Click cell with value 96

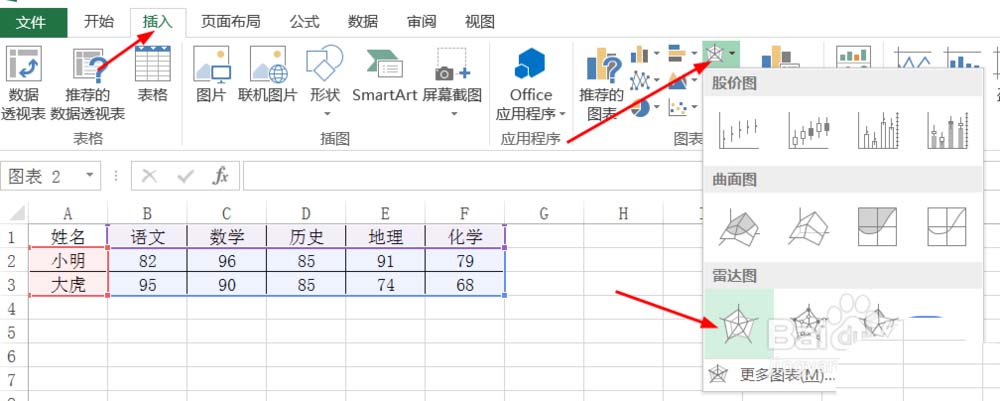coord(226,261)
